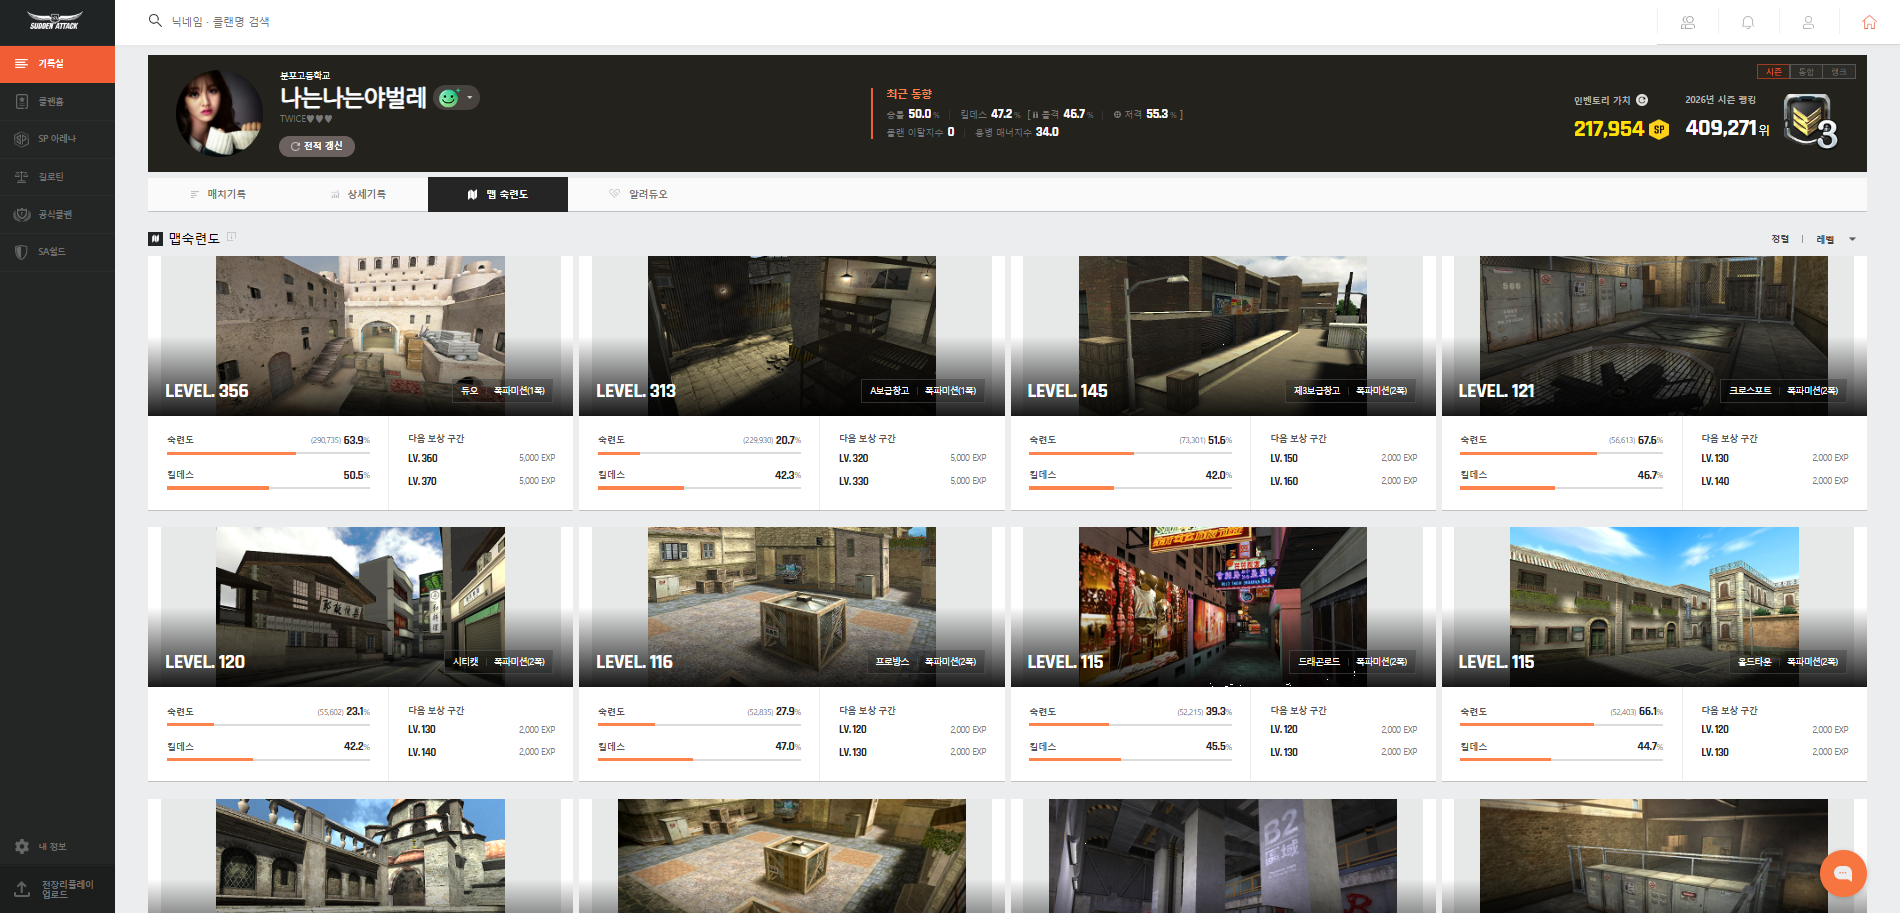Open the 매치기록 tab
Screen dimensions: 1900x913
[x=218, y=194]
